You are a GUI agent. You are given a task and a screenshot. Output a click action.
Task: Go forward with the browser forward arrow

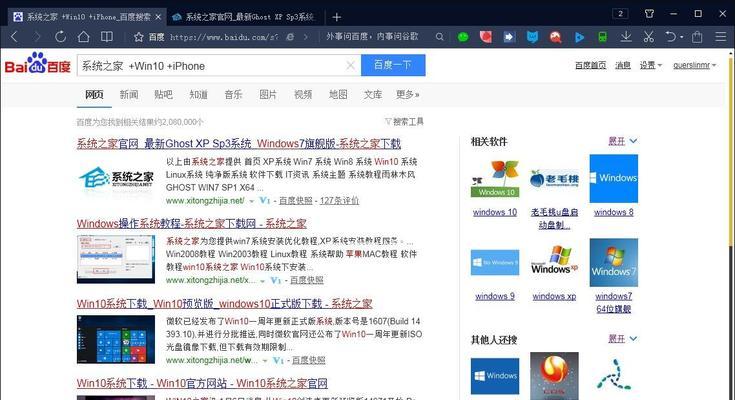point(37,37)
